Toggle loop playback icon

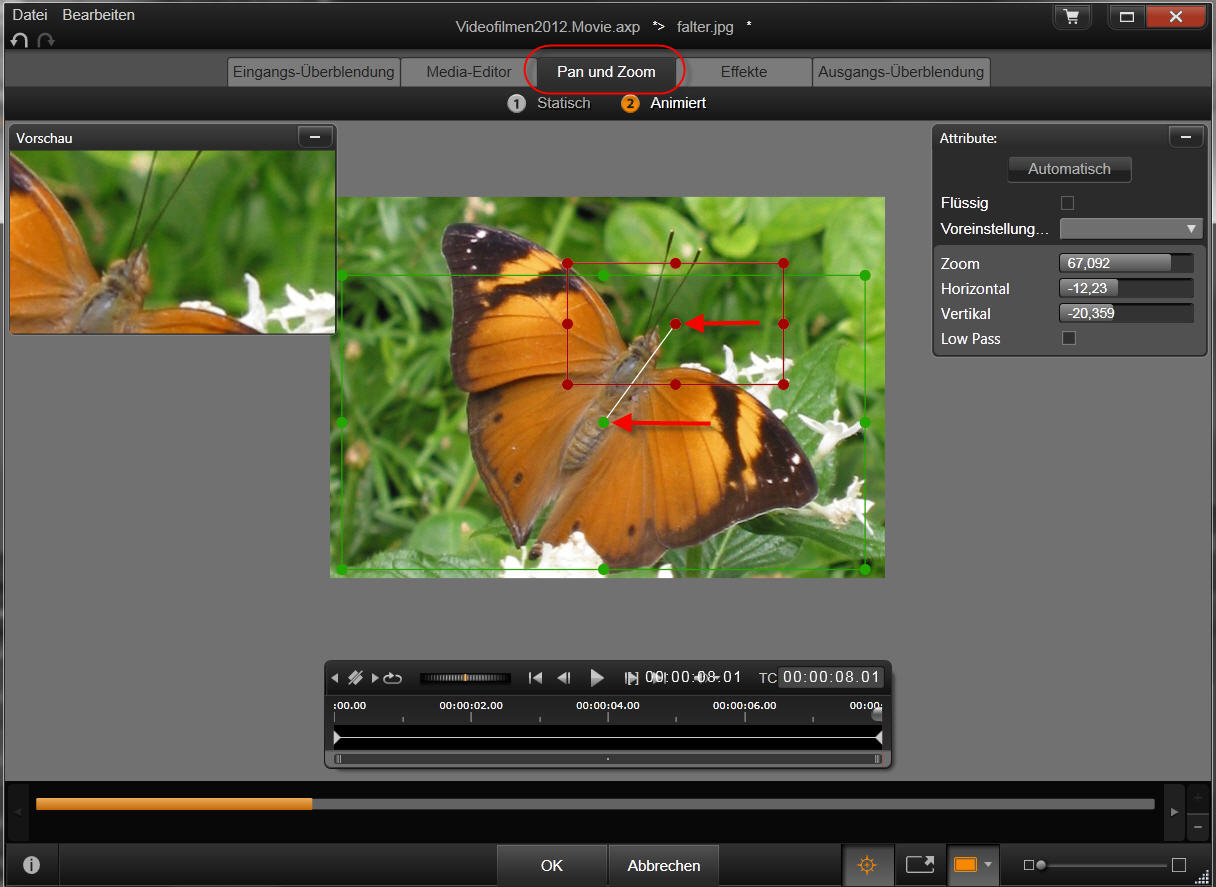392,678
